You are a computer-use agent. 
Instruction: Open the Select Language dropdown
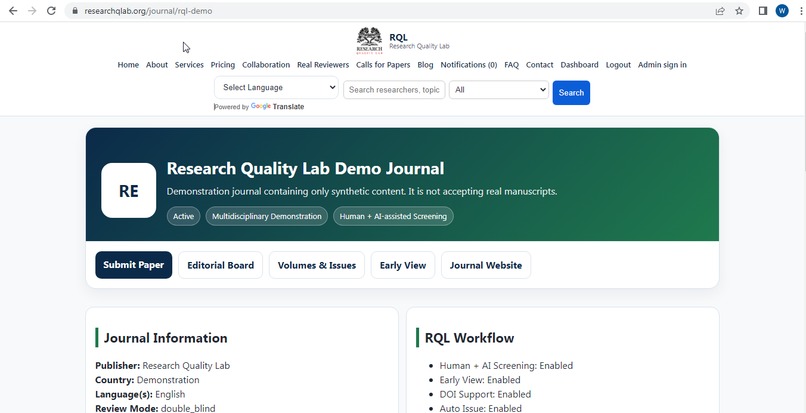[x=277, y=87]
